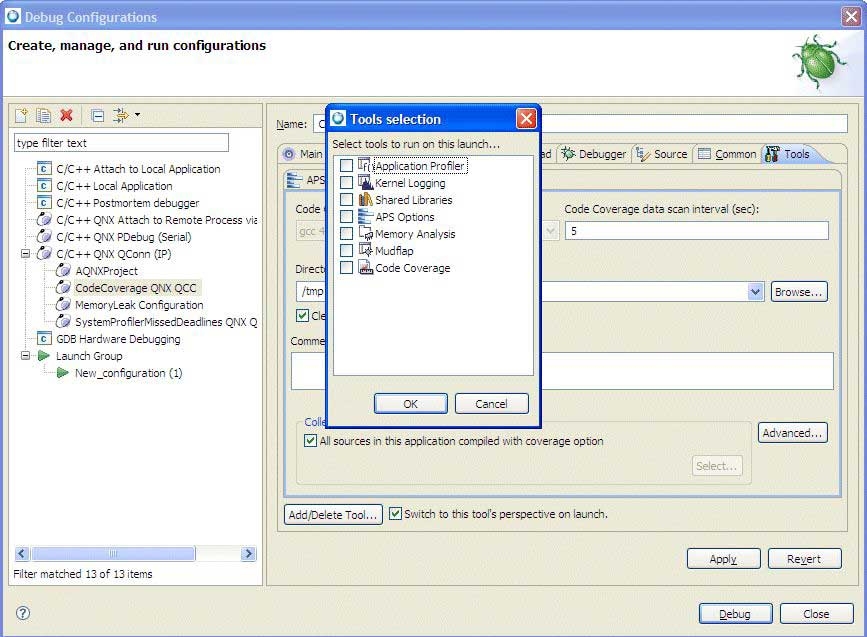
Task: Uncheck sources compiled with coverage option
Action: (310, 440)
